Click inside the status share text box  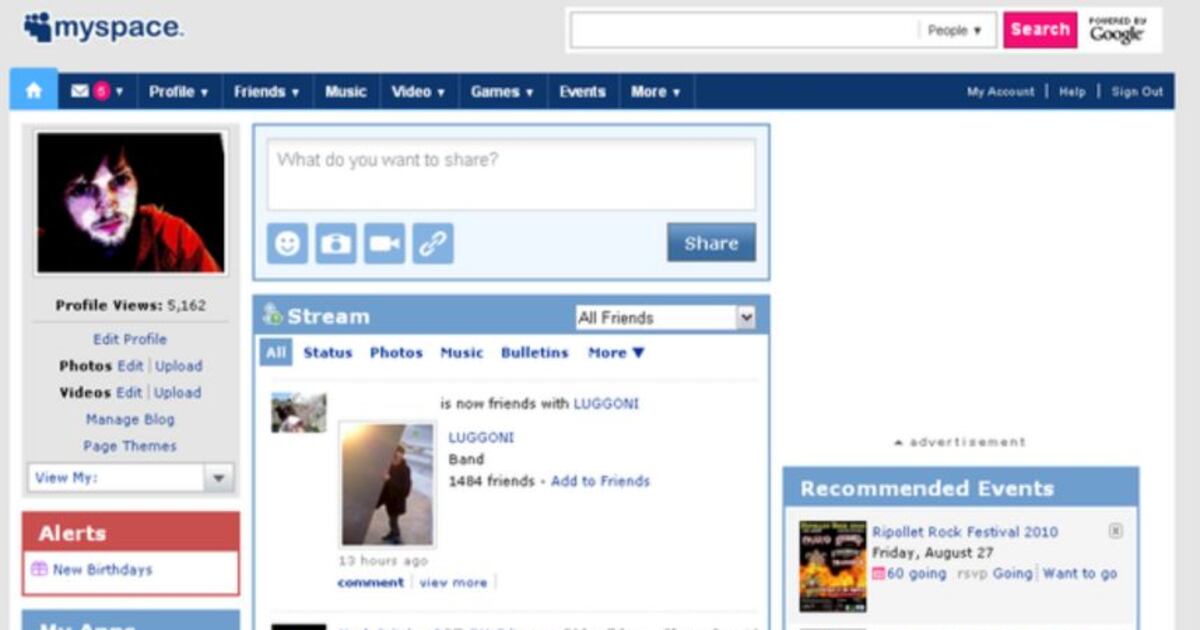click(x=512, y=173)
